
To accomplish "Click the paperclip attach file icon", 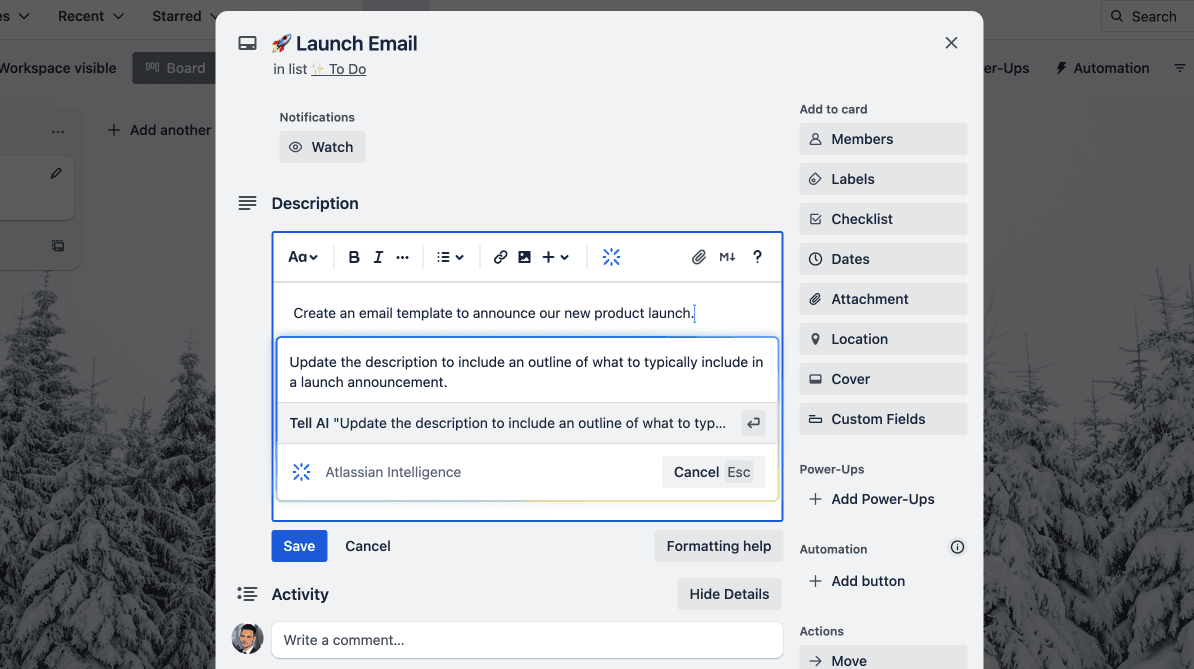I will 699,257.
